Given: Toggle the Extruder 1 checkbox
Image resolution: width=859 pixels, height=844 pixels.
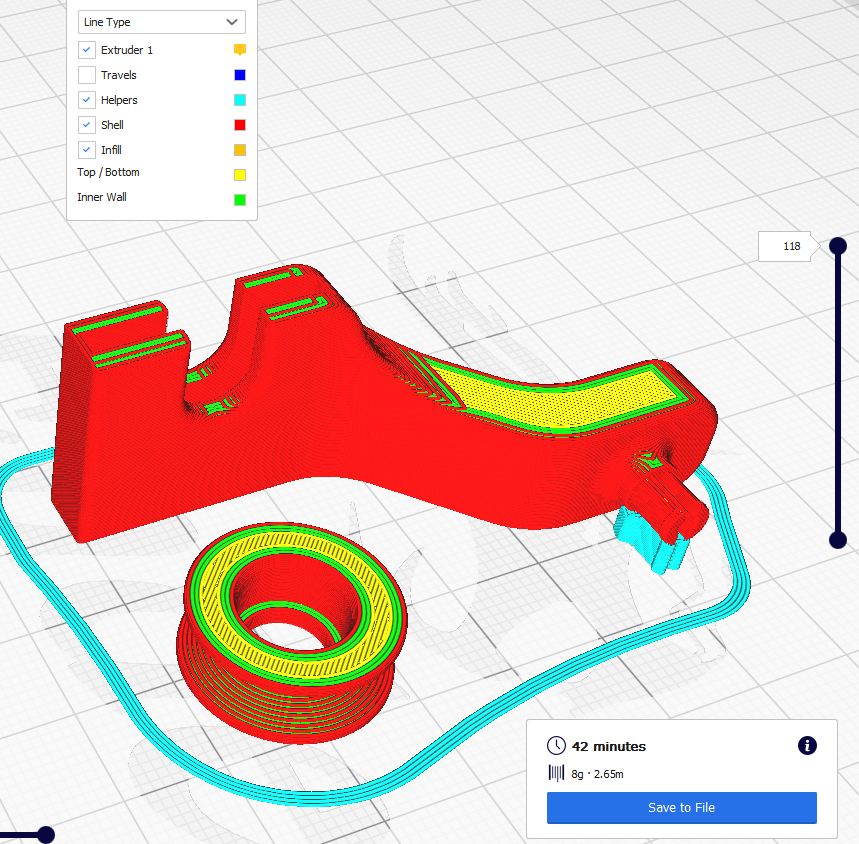Looking at the screenshot, I should pos(87,50).
